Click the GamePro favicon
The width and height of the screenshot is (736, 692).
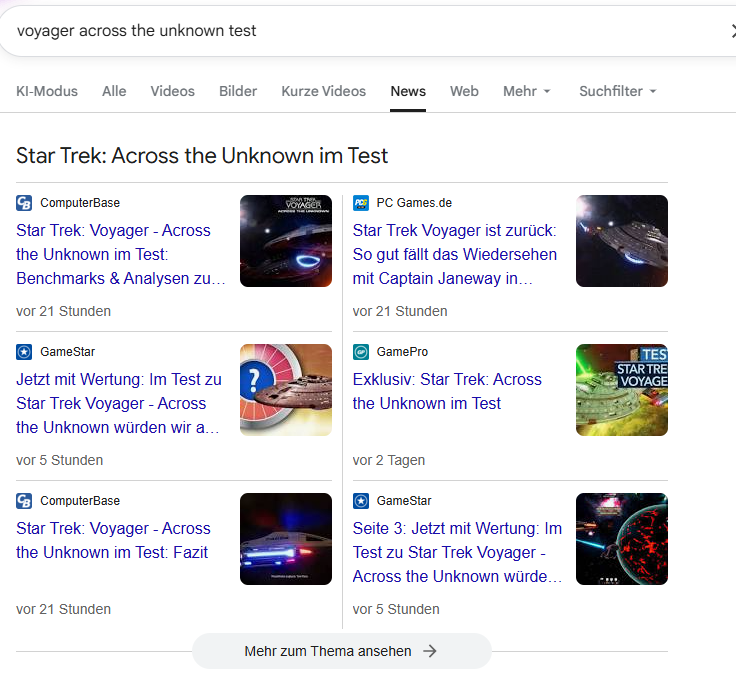click(361, 352)
